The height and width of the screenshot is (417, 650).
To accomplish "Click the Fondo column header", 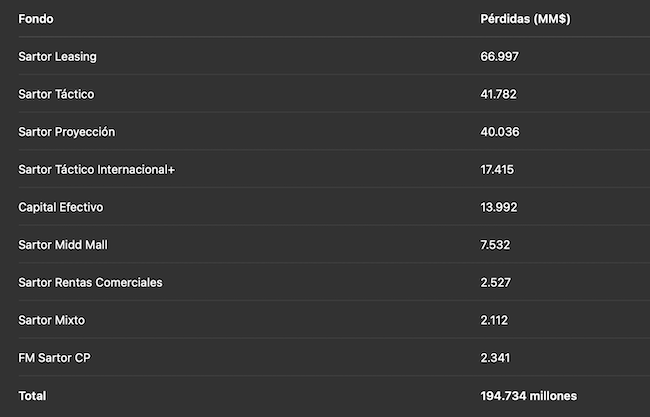I will point(36,19).
